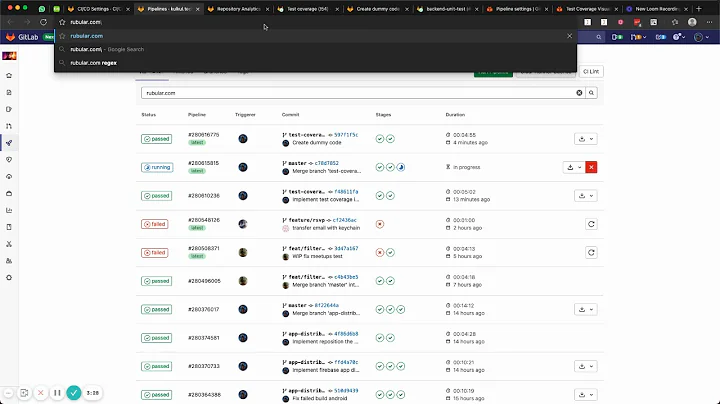
Task: Reload the page with browser refresh icon
Action: (43, 22)
